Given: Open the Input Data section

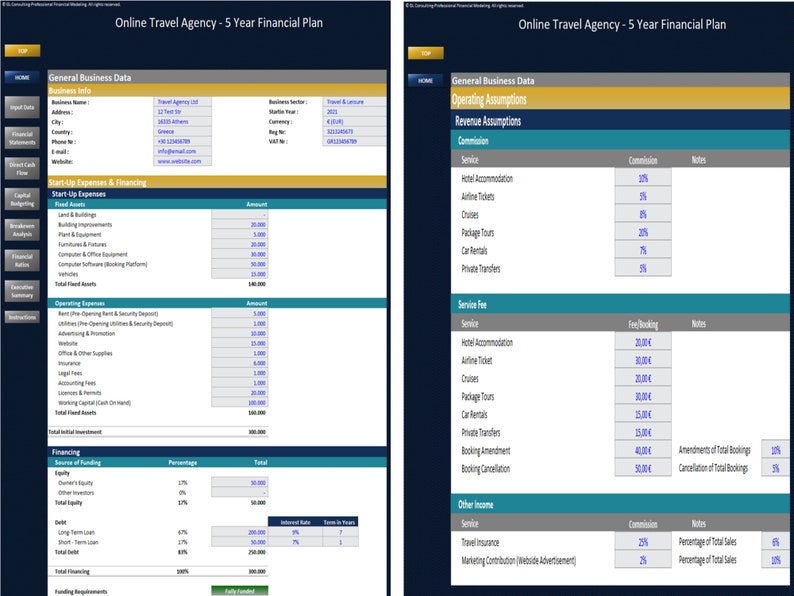Looking at the screenshot, I should [22, 107].
